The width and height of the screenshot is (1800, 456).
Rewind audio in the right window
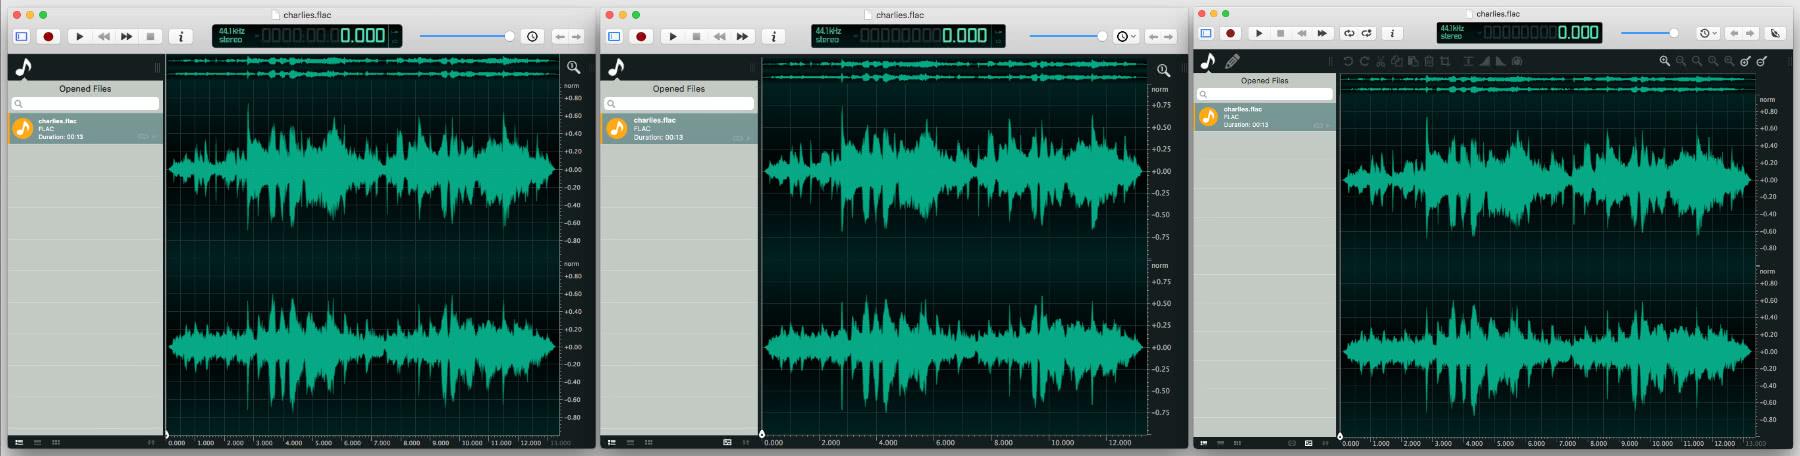1302,33
